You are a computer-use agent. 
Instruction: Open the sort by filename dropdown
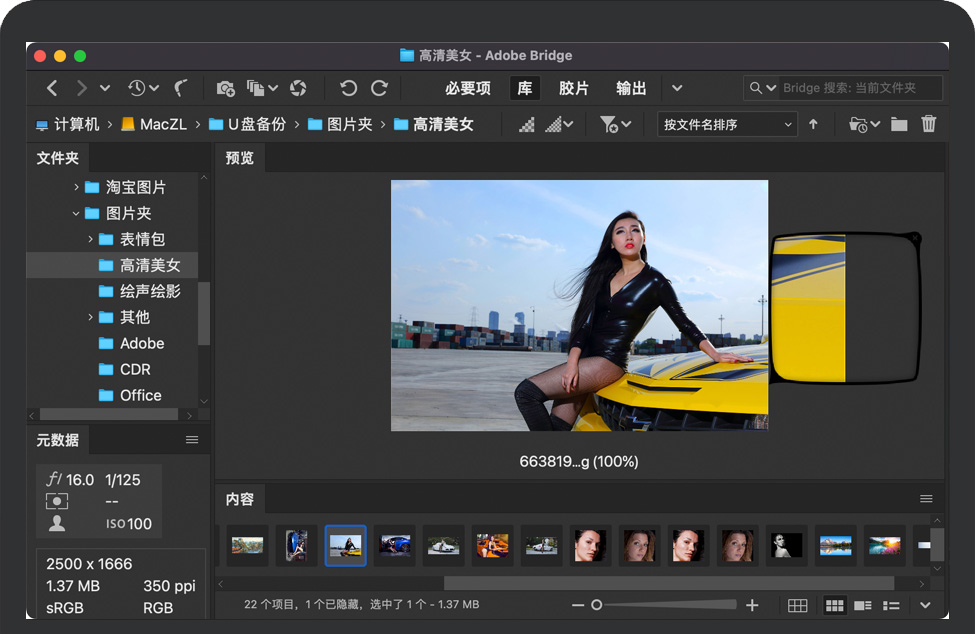(x=727, y=125)
